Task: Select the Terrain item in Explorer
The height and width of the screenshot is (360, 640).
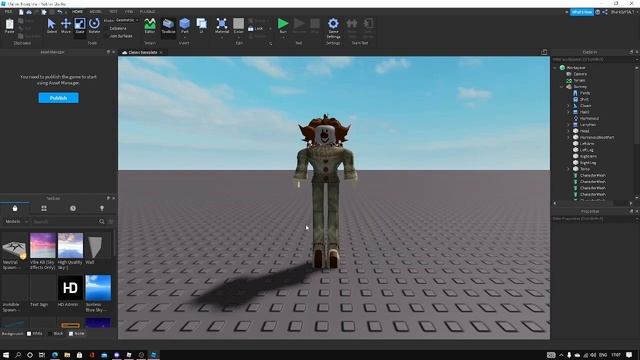Action: tap(579, 80)
